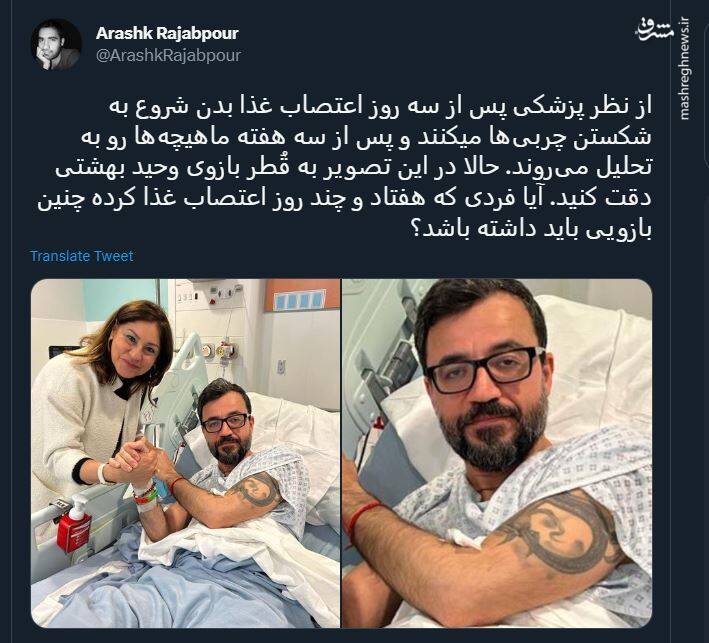Select the Persian tweet text paragraph
This screenshot has height=643, width=709.
[344, 168]
